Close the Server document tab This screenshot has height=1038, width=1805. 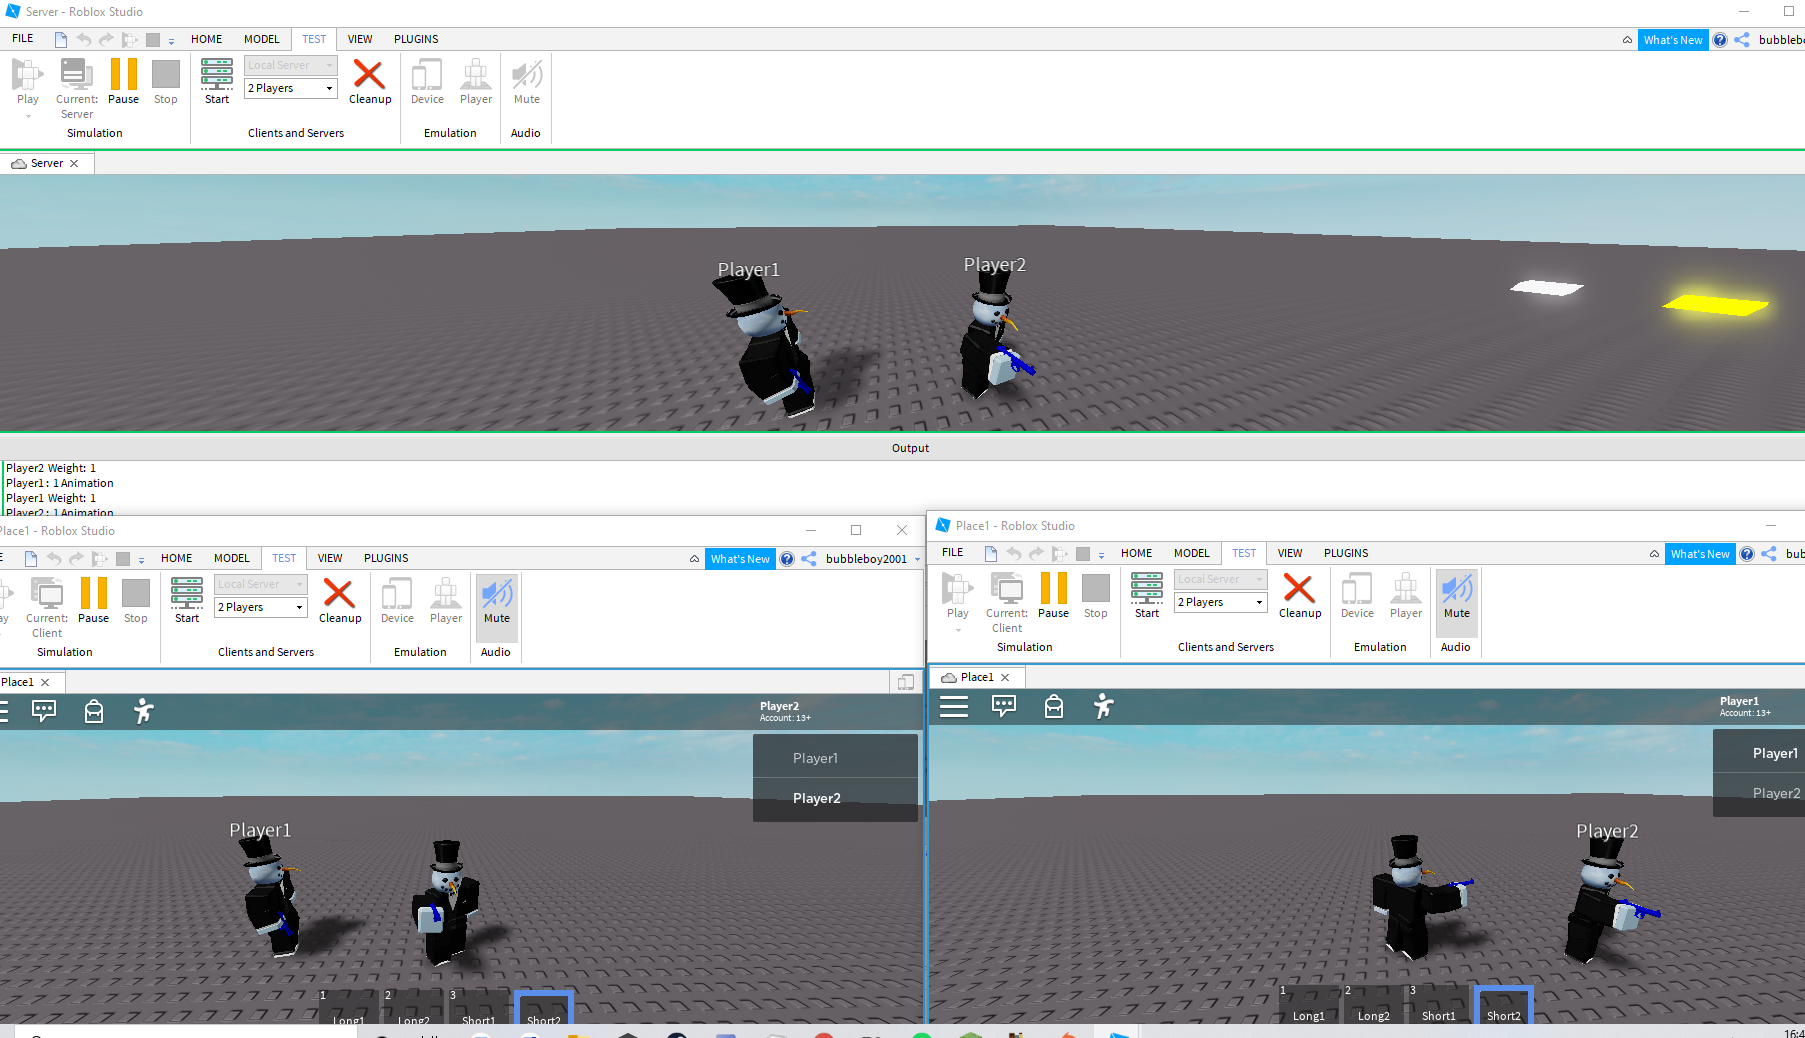pos(74,163)
